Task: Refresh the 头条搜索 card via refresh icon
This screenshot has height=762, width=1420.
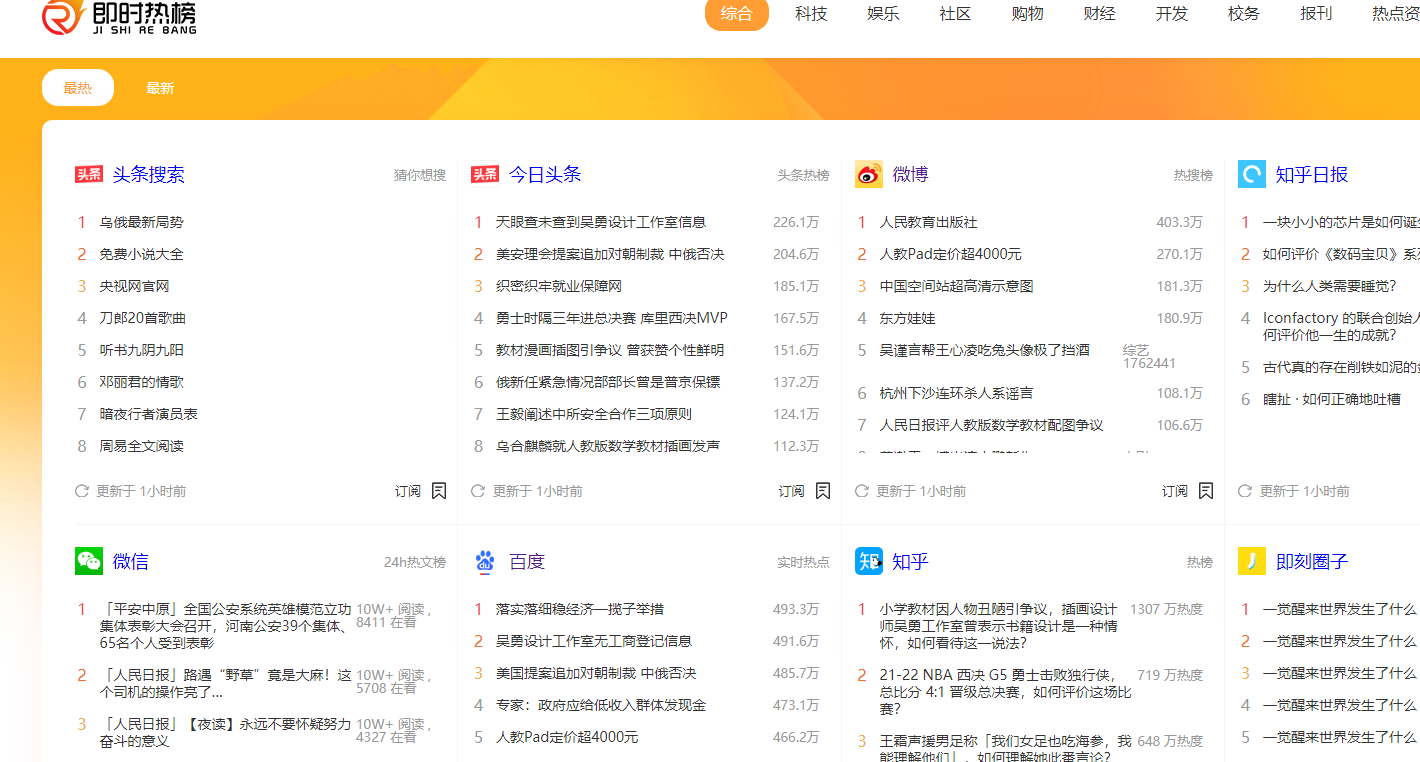Action: point(82,491)
